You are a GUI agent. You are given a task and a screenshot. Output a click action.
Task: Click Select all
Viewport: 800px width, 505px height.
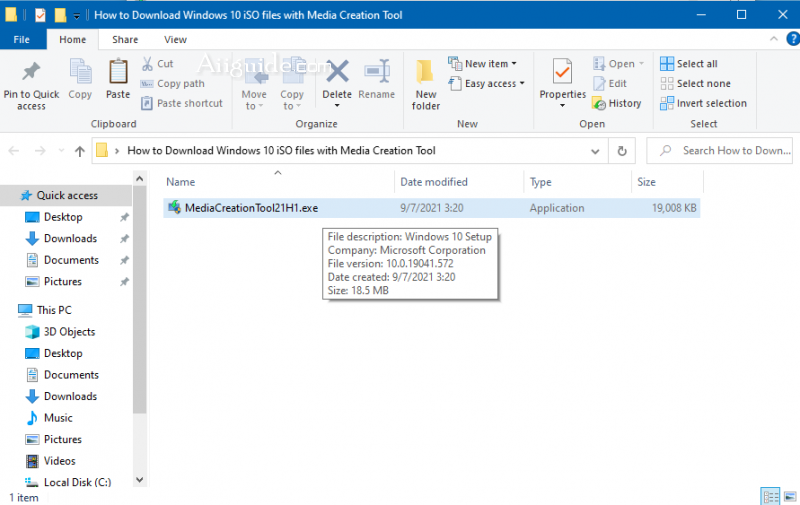point(688,64)
